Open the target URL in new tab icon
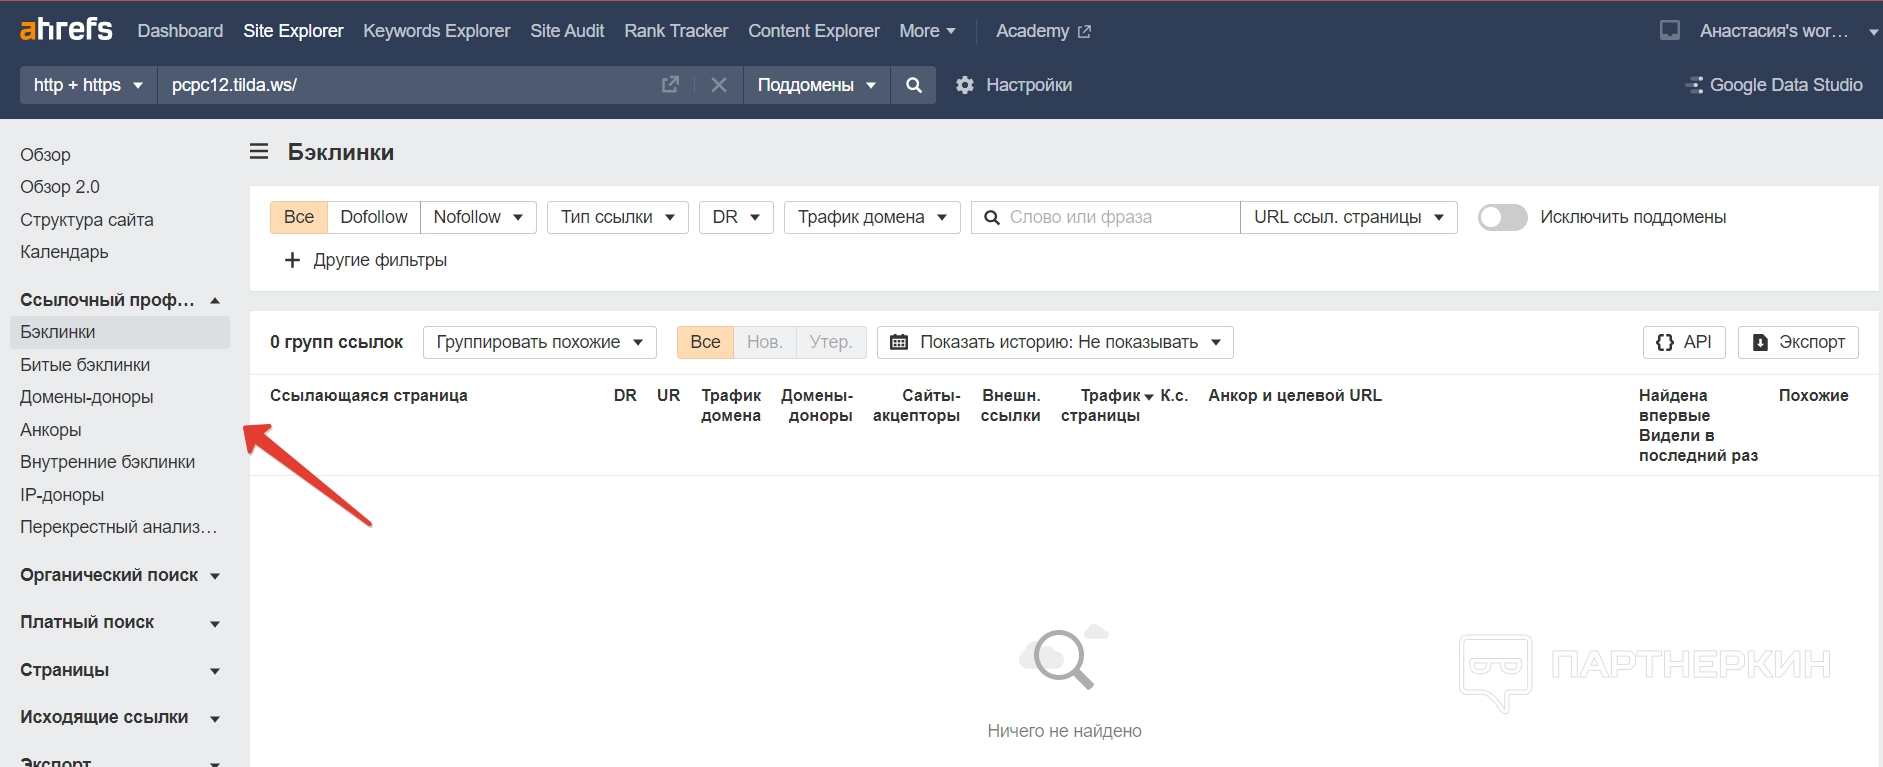Viewport: 1883px width, 767px height. point(670,85)
